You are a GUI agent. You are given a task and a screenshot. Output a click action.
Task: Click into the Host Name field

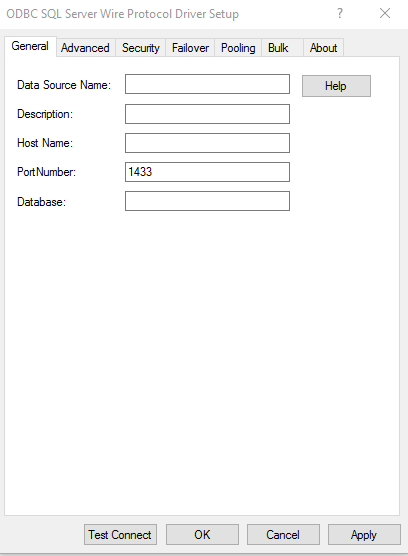click(x=207, y=143)
